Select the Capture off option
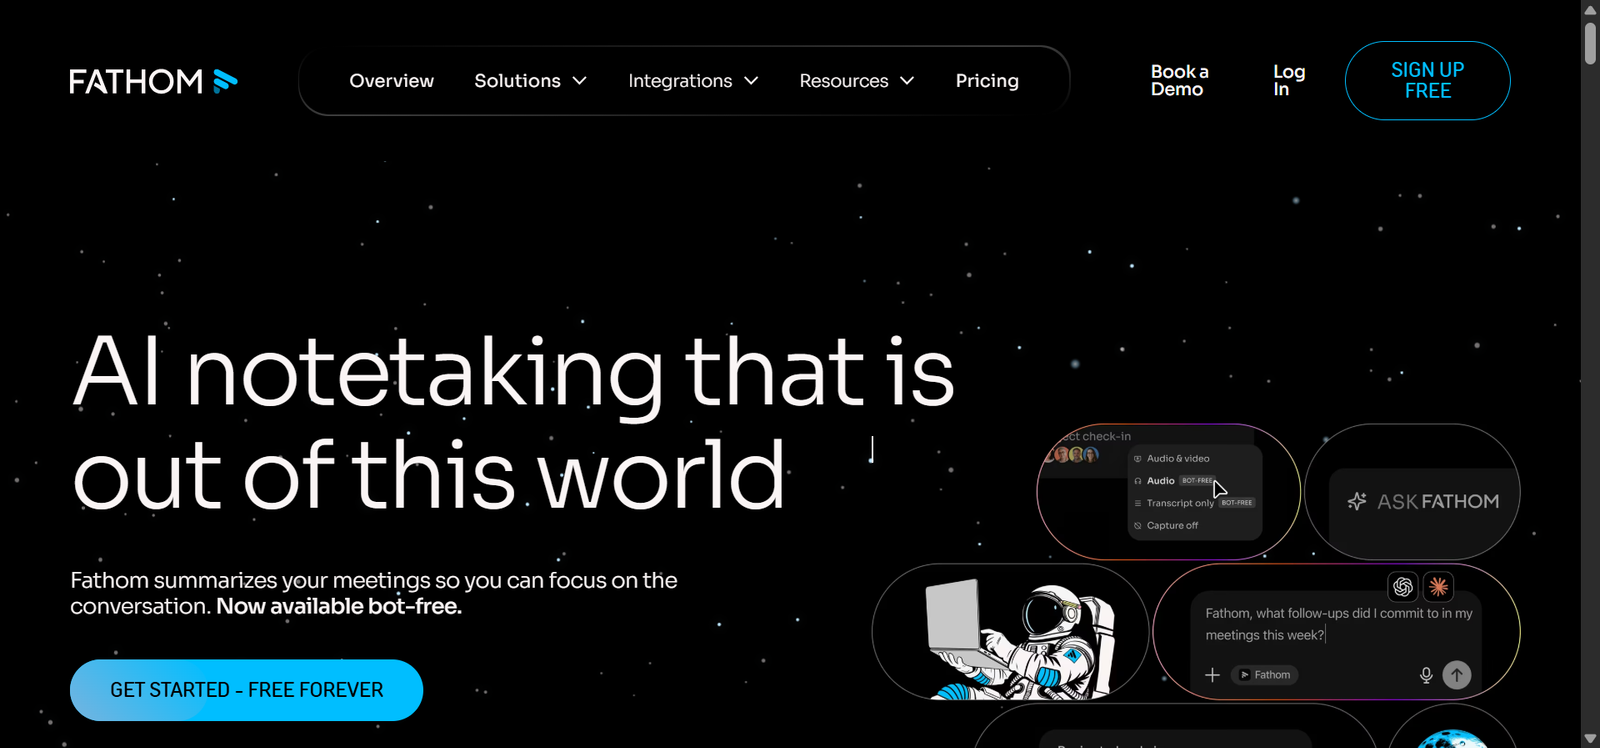 (1172, 525)
